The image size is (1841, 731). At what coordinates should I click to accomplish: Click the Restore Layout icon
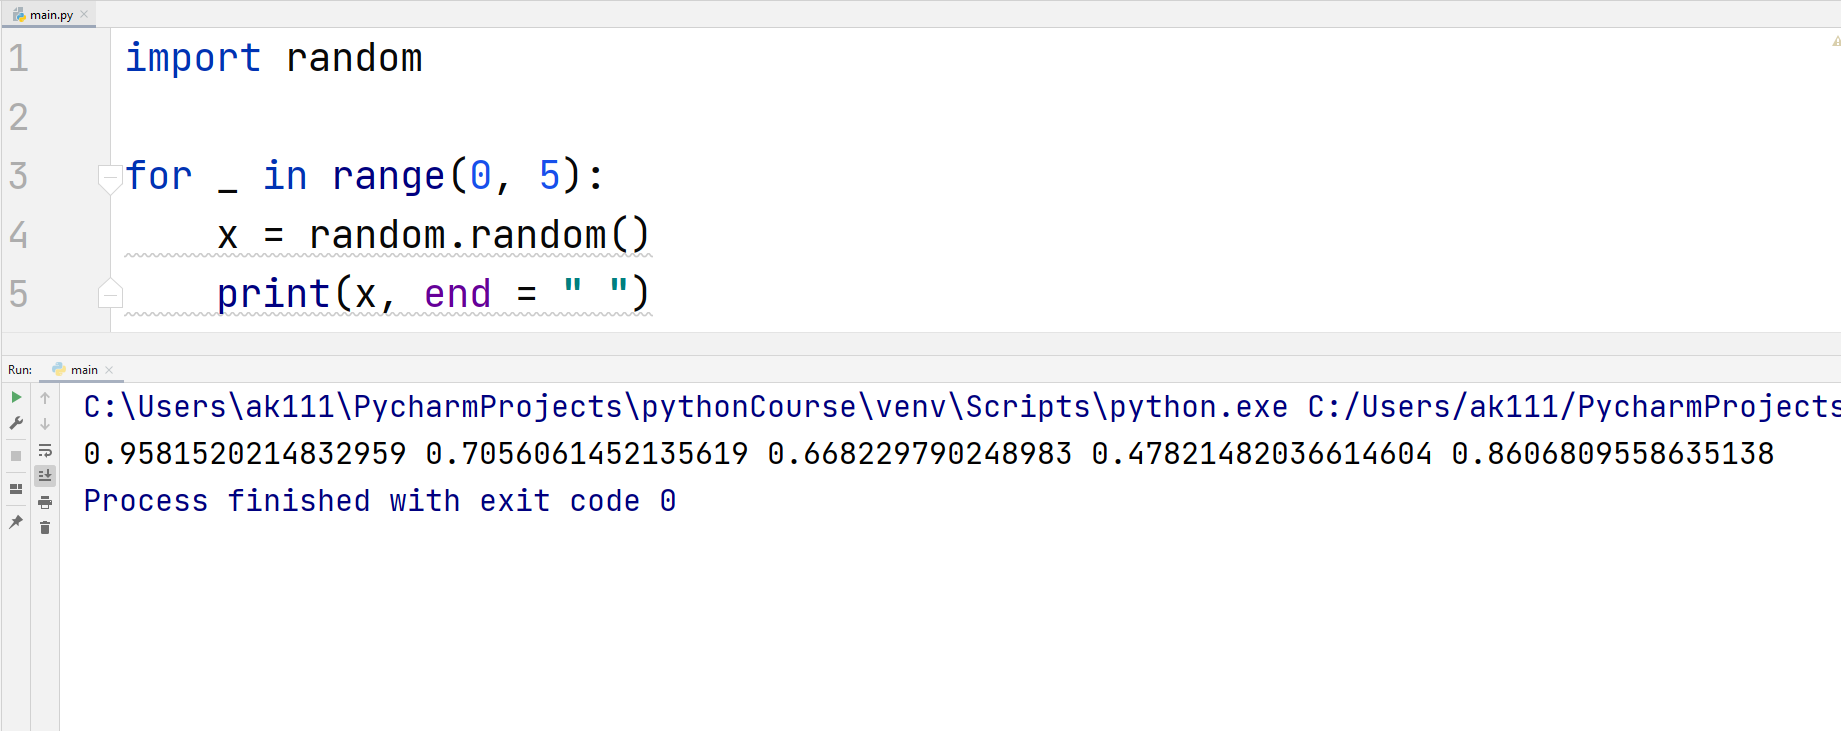click(15, 489)
